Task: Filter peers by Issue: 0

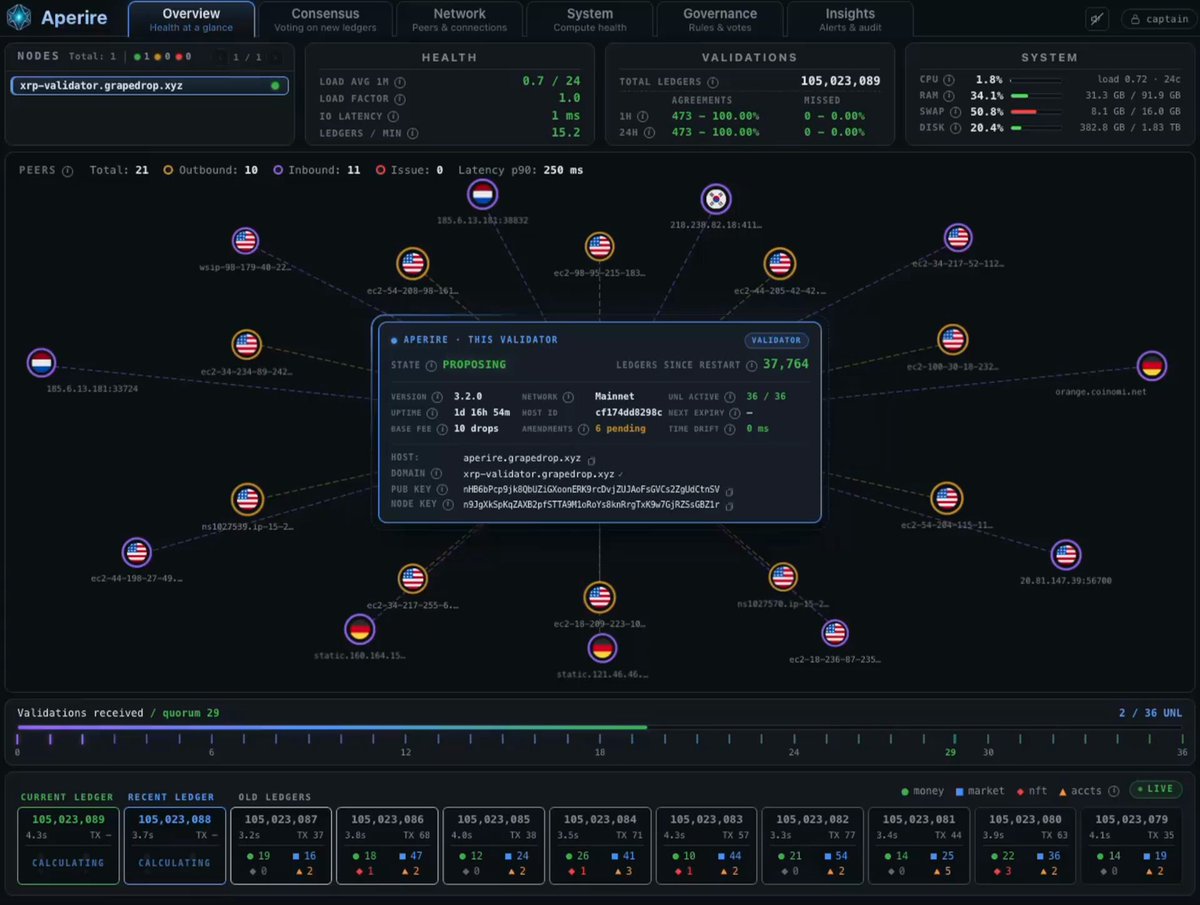Action: (409, 171)
